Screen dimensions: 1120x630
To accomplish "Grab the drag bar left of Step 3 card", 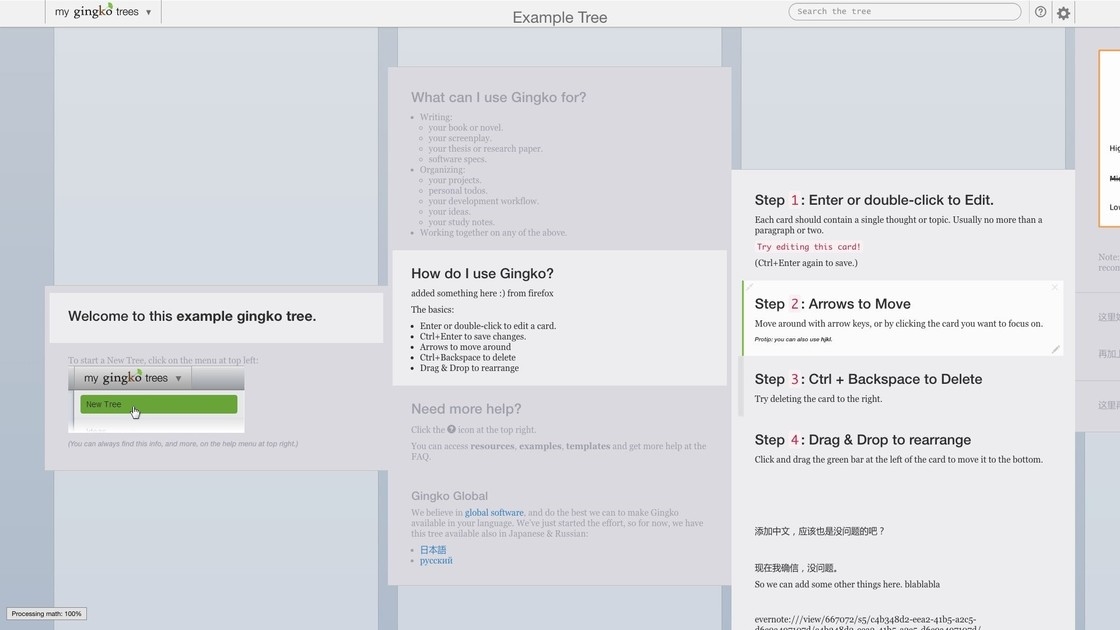I will pyautogui.click(x=741, y=386).
